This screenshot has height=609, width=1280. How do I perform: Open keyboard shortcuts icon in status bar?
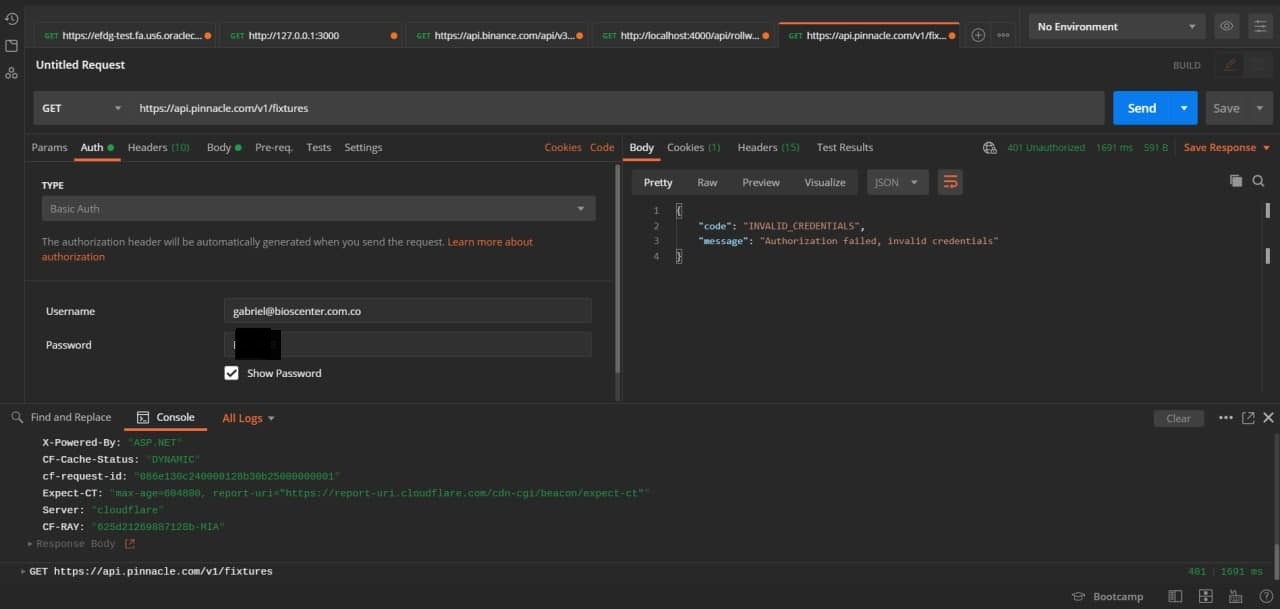pos(1236,596)
